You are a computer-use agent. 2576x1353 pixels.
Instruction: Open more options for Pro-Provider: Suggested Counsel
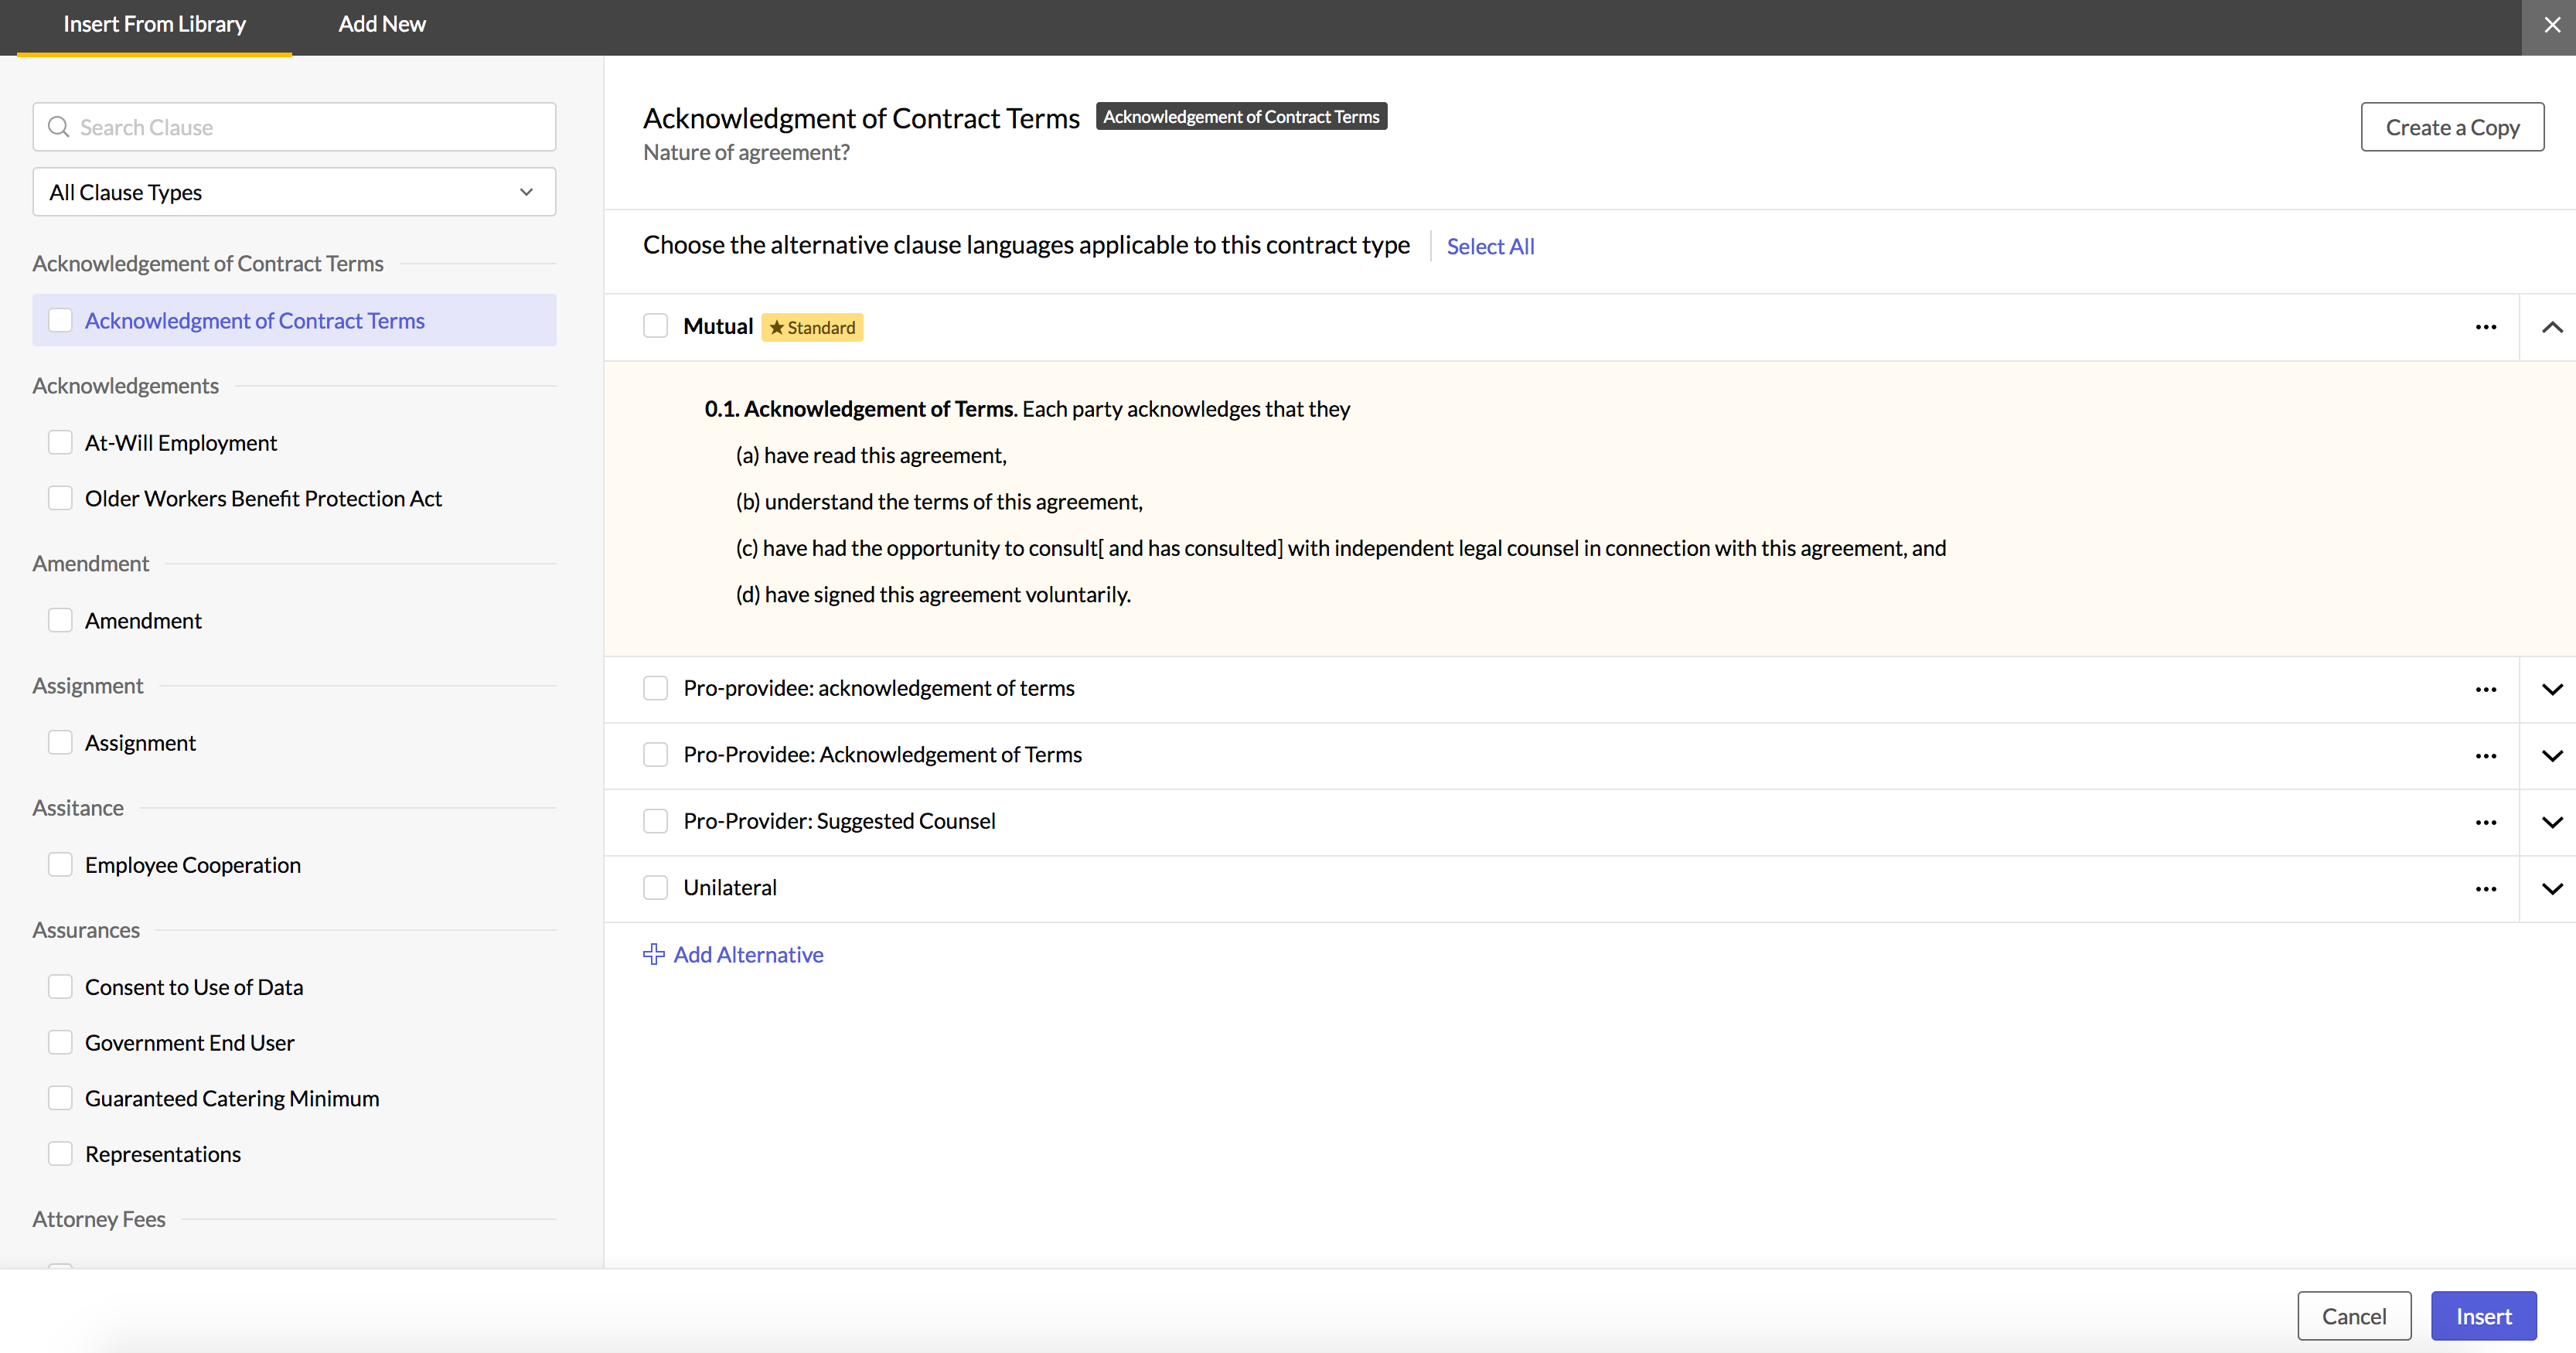coord(2485,822)
